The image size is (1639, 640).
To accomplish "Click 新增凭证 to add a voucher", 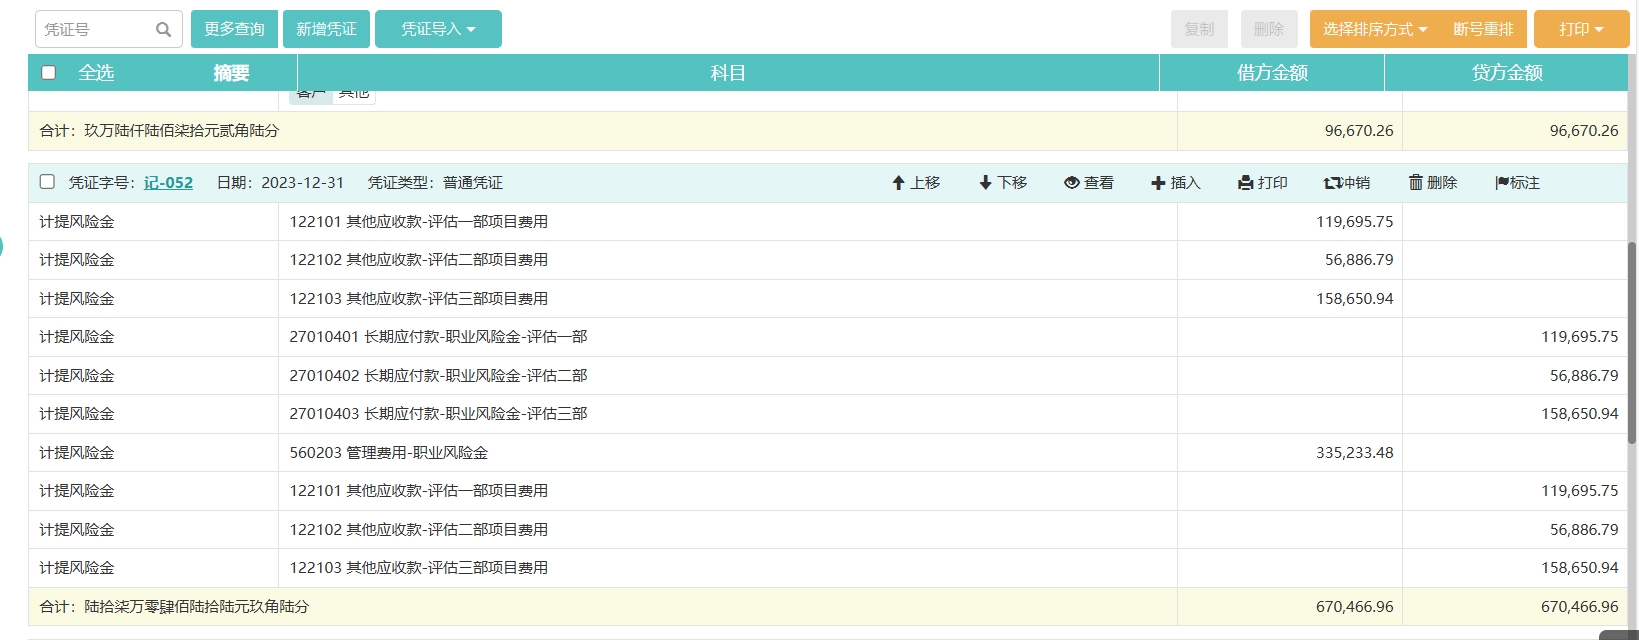I will [x=326, y=30].
